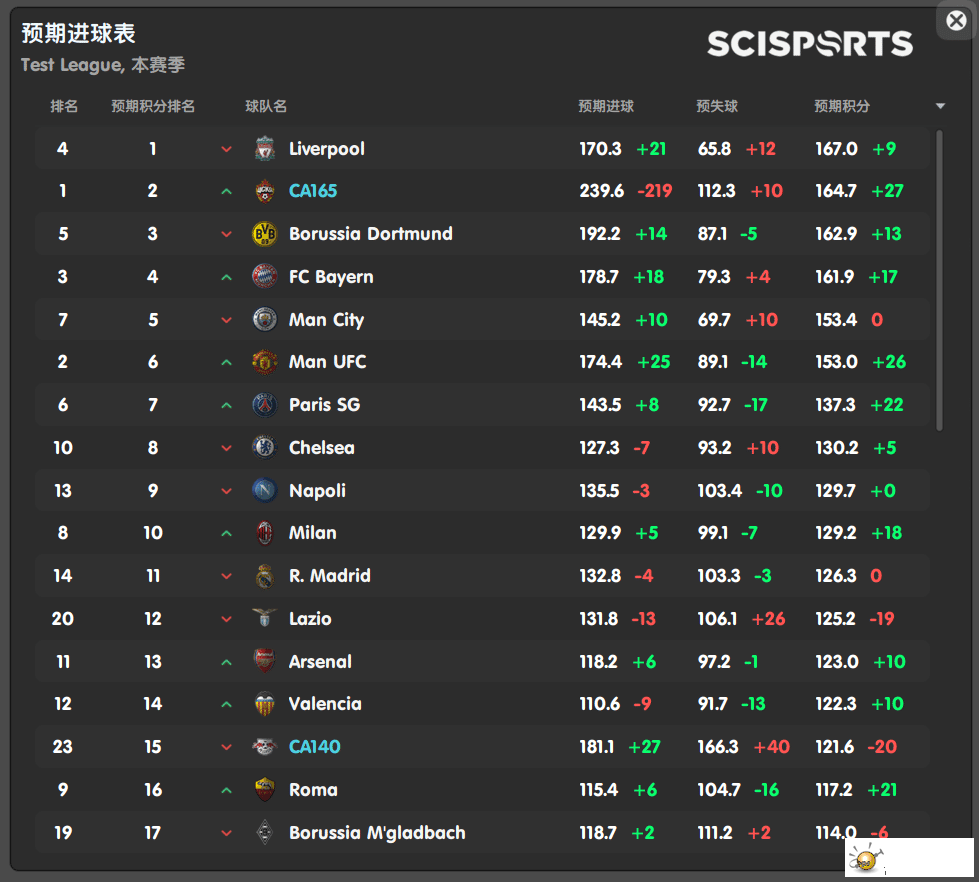Click the Valencia bat crest icon
Viewport: 979px width, 882px height.
(264, 704)
